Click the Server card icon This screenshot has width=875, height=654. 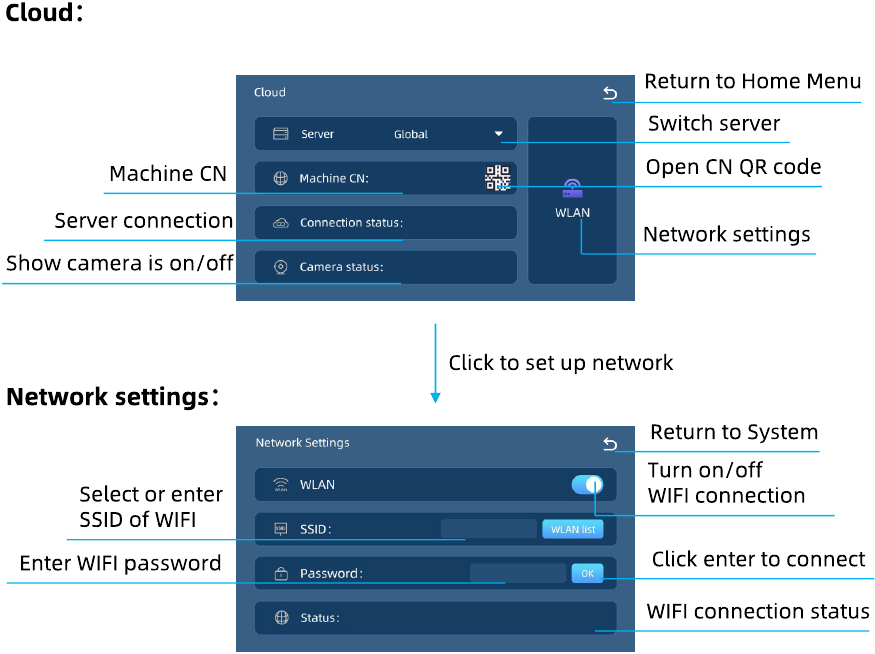point(281,134)
